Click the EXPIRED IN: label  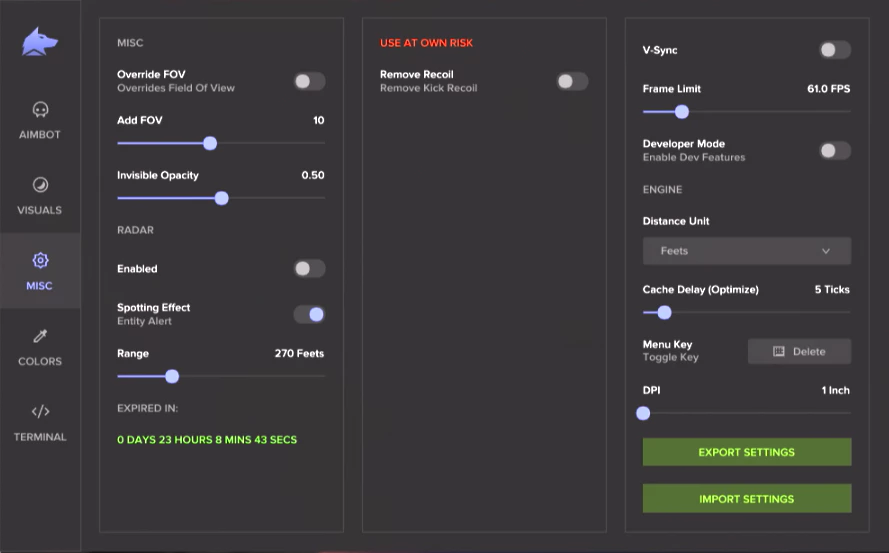point(147,408)
